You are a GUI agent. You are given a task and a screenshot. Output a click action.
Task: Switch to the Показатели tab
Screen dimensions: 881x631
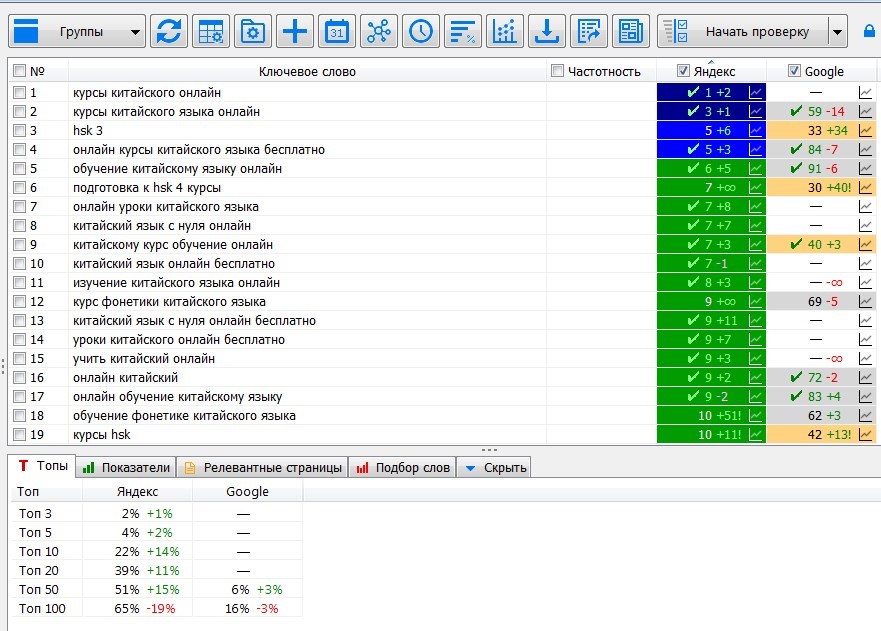[x=126, y=467]
